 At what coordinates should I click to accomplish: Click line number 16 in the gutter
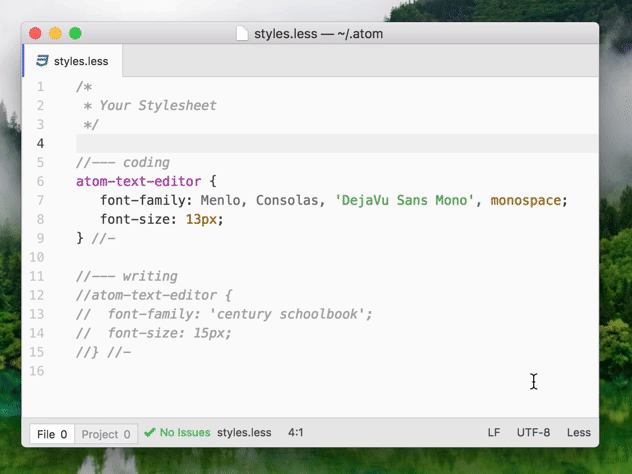pyautogui.click(x=37, y=371)
